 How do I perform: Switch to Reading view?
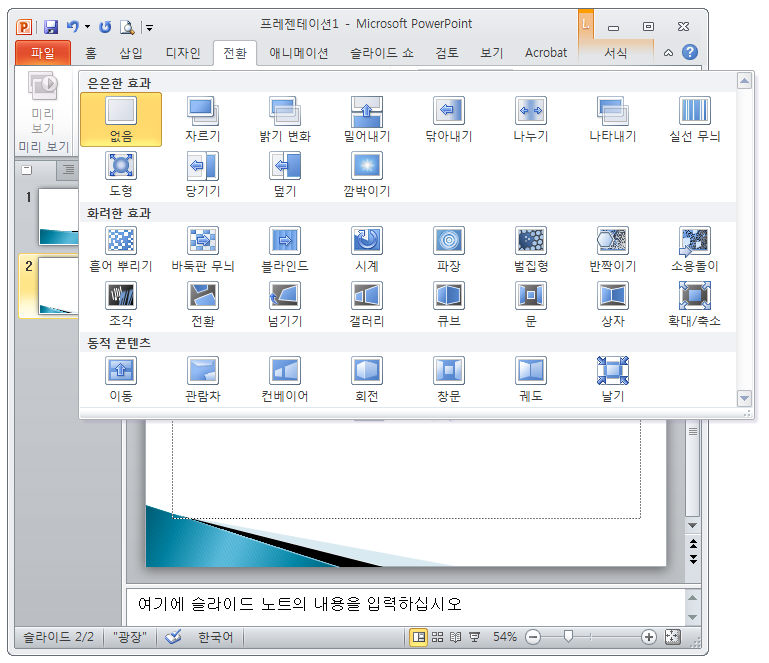click(456, 637)
